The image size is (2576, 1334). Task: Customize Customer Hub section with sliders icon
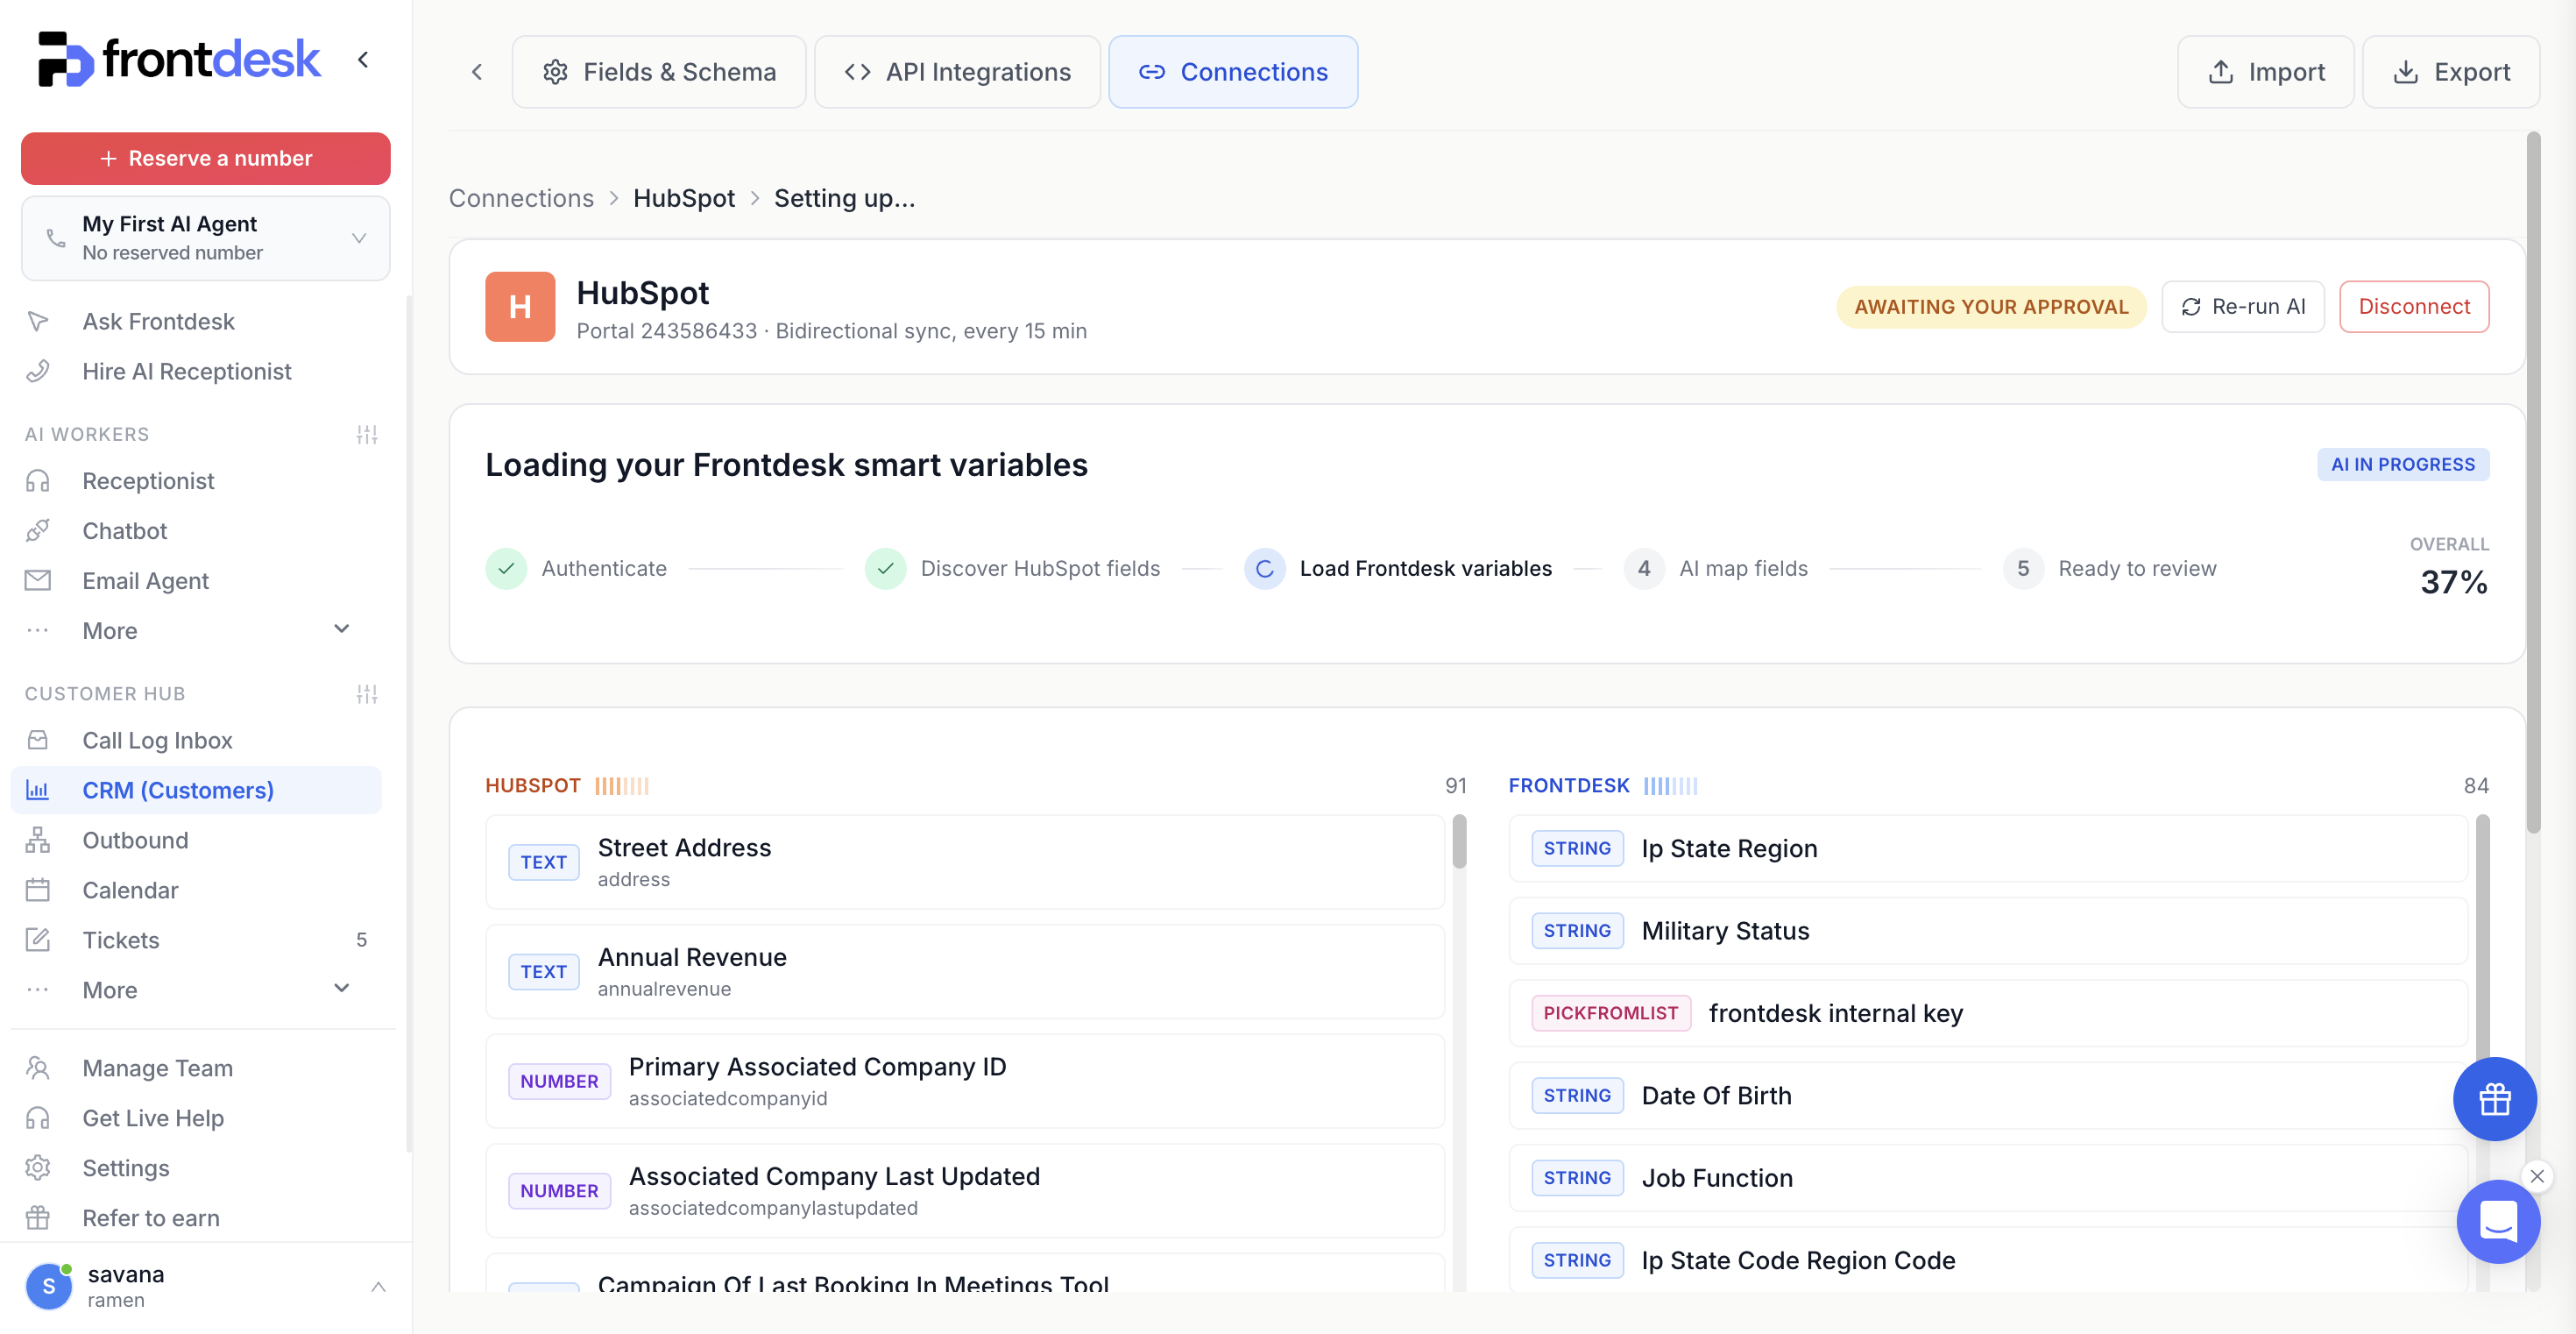coord(367,694)
